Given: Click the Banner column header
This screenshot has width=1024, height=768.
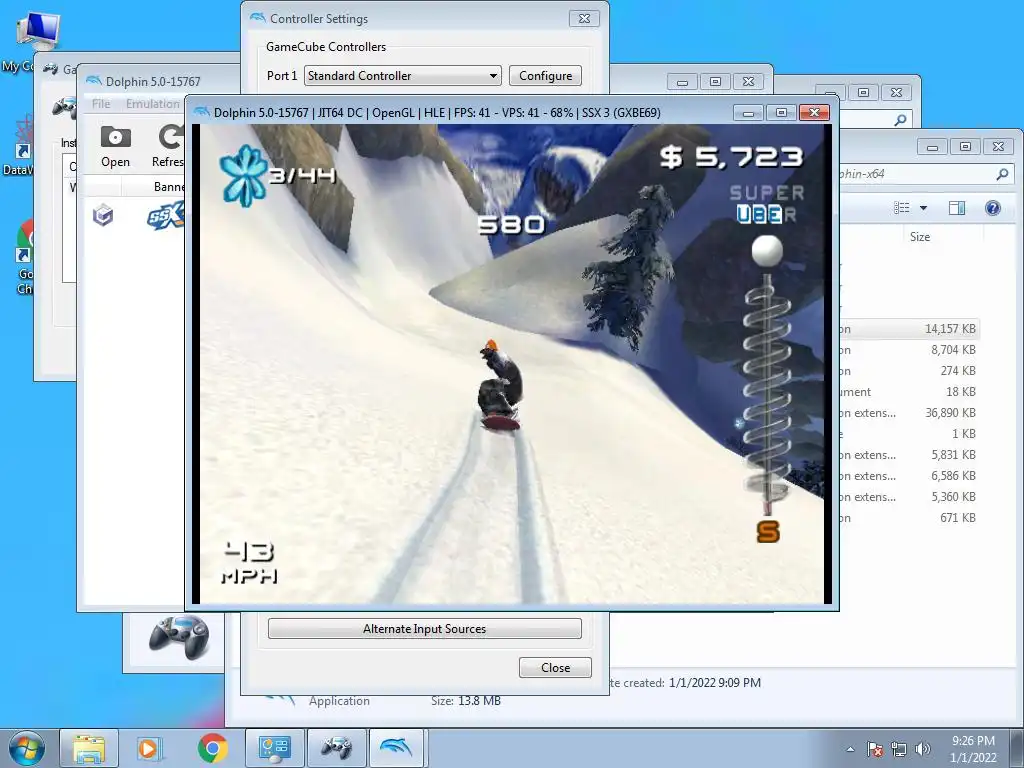Looking at the screenshot, I should pyautogui.click(x=168, y=187).
